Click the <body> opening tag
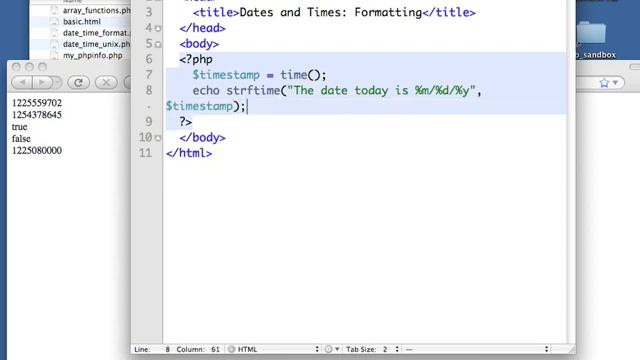 pyautogui.click(x=199, y=44)
